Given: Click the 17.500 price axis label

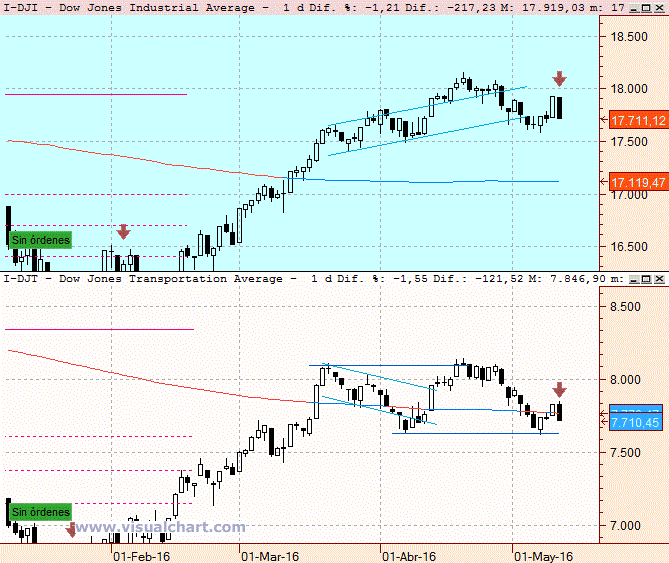Looking at the screenshot, I should coord(629,142).
